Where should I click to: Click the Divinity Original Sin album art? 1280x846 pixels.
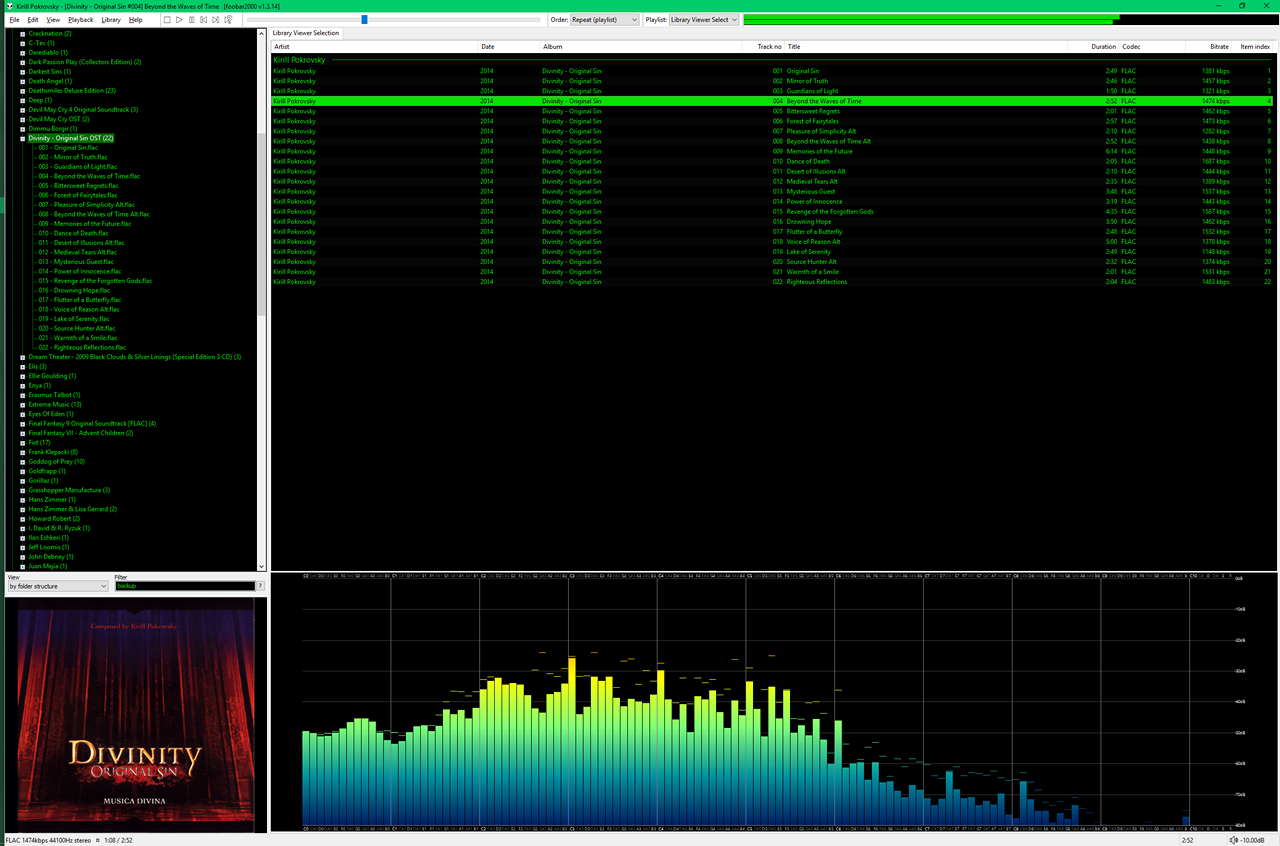[134, 714]
